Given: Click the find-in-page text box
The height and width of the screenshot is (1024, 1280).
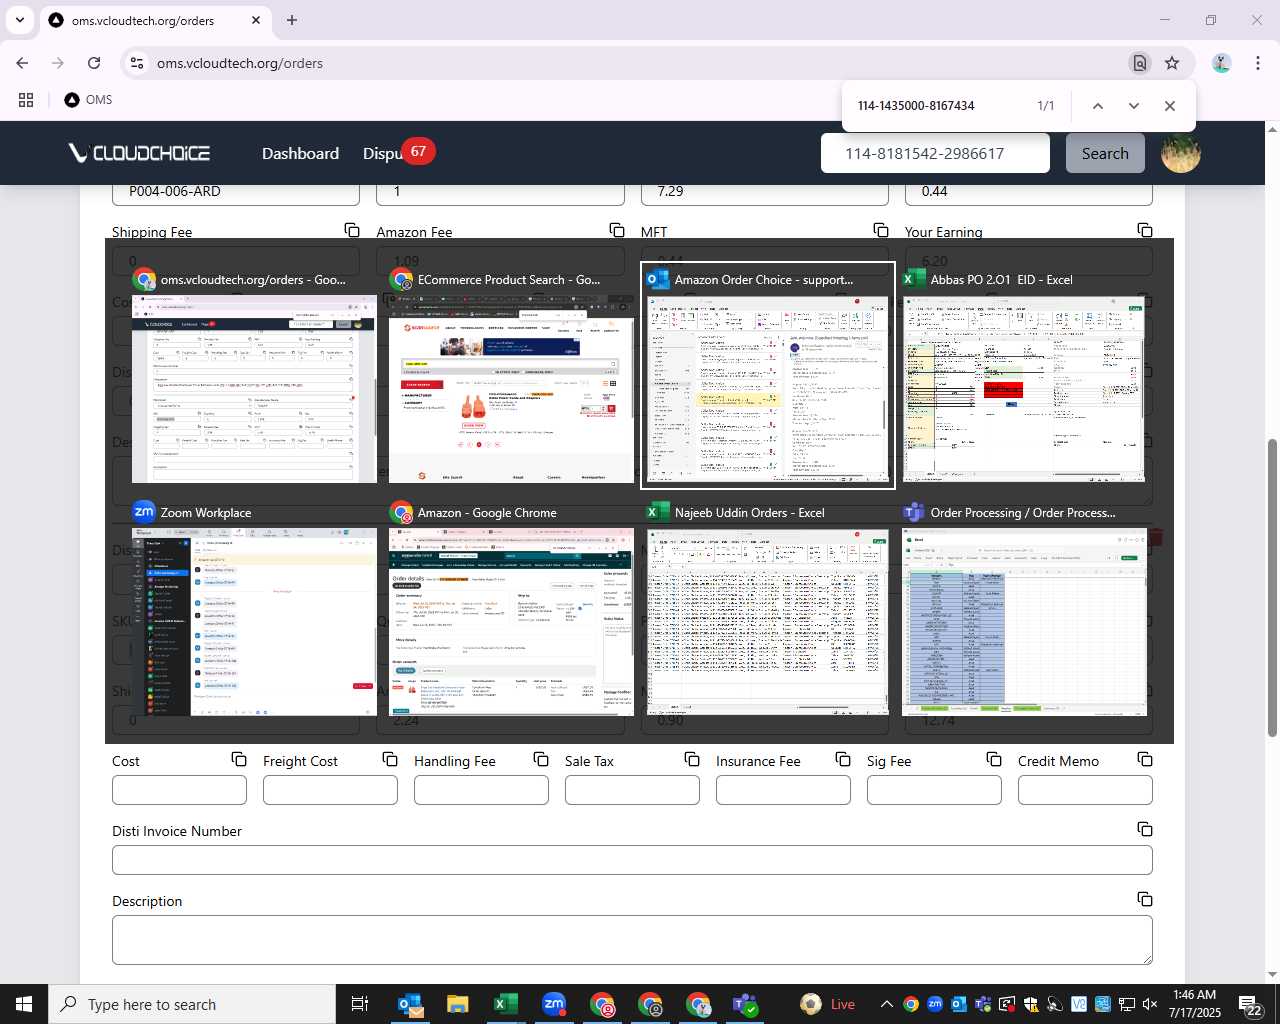Looking at the screenshot, I should point(940,106).
